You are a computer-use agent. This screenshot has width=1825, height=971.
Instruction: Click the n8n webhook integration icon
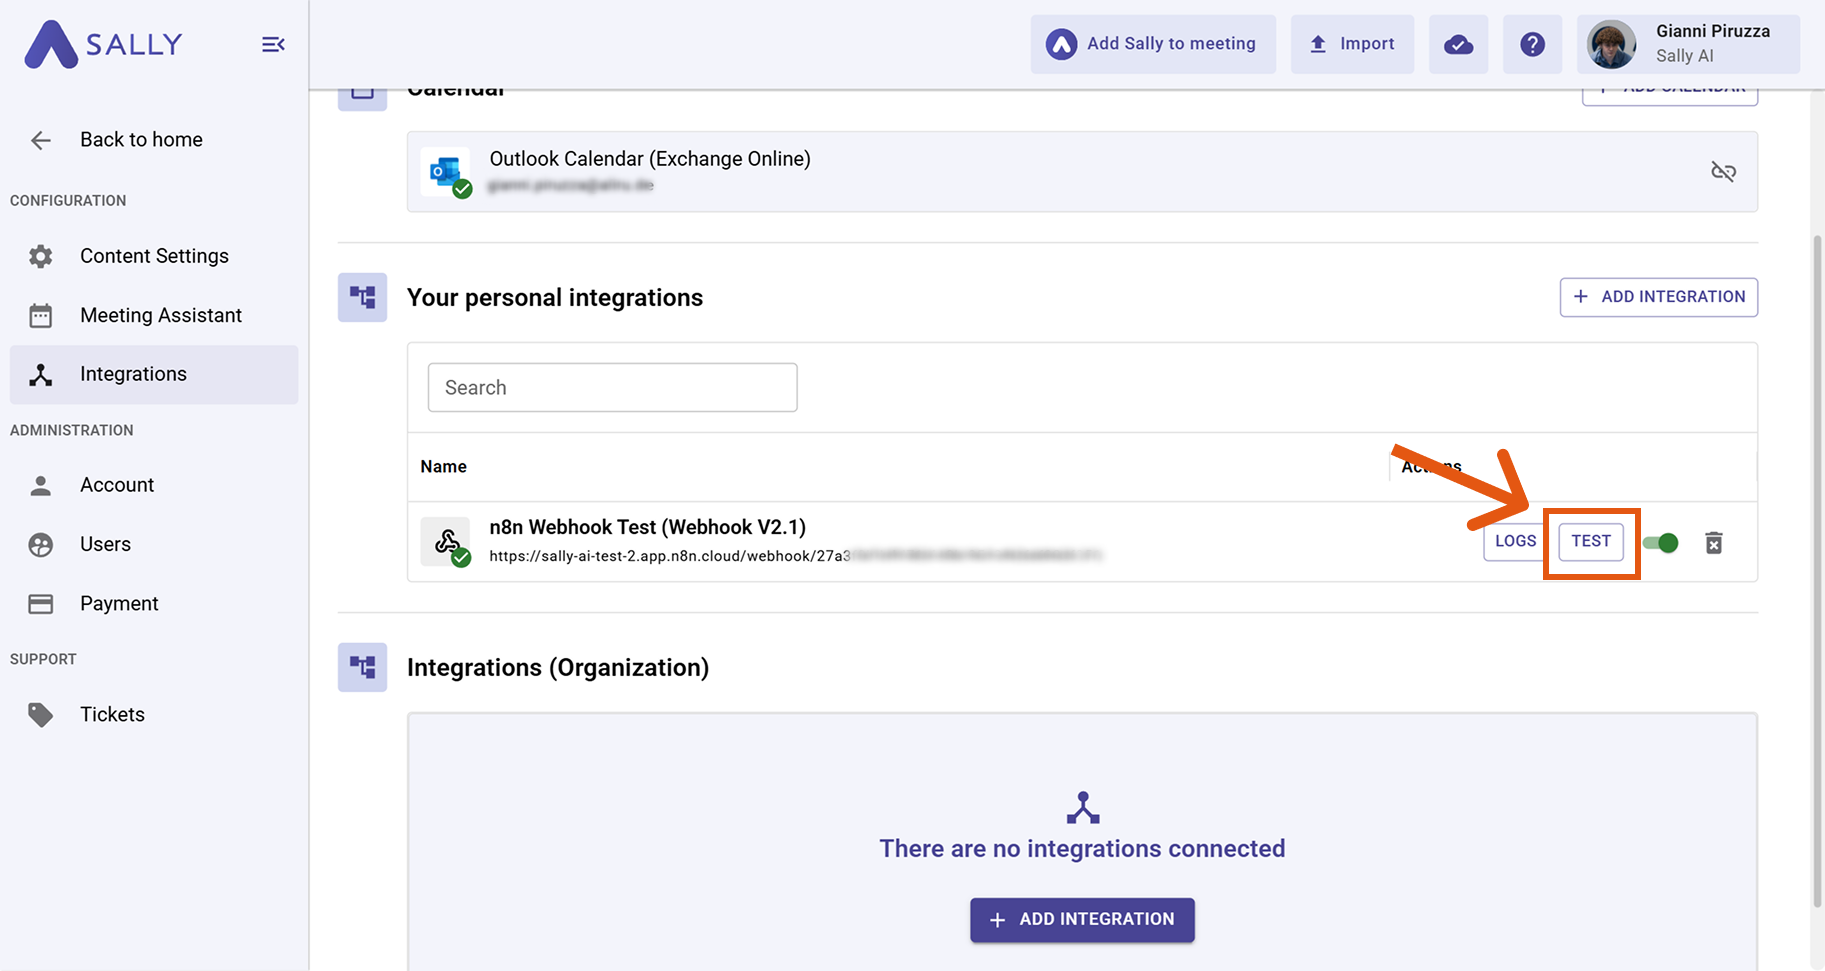(446, 542)
